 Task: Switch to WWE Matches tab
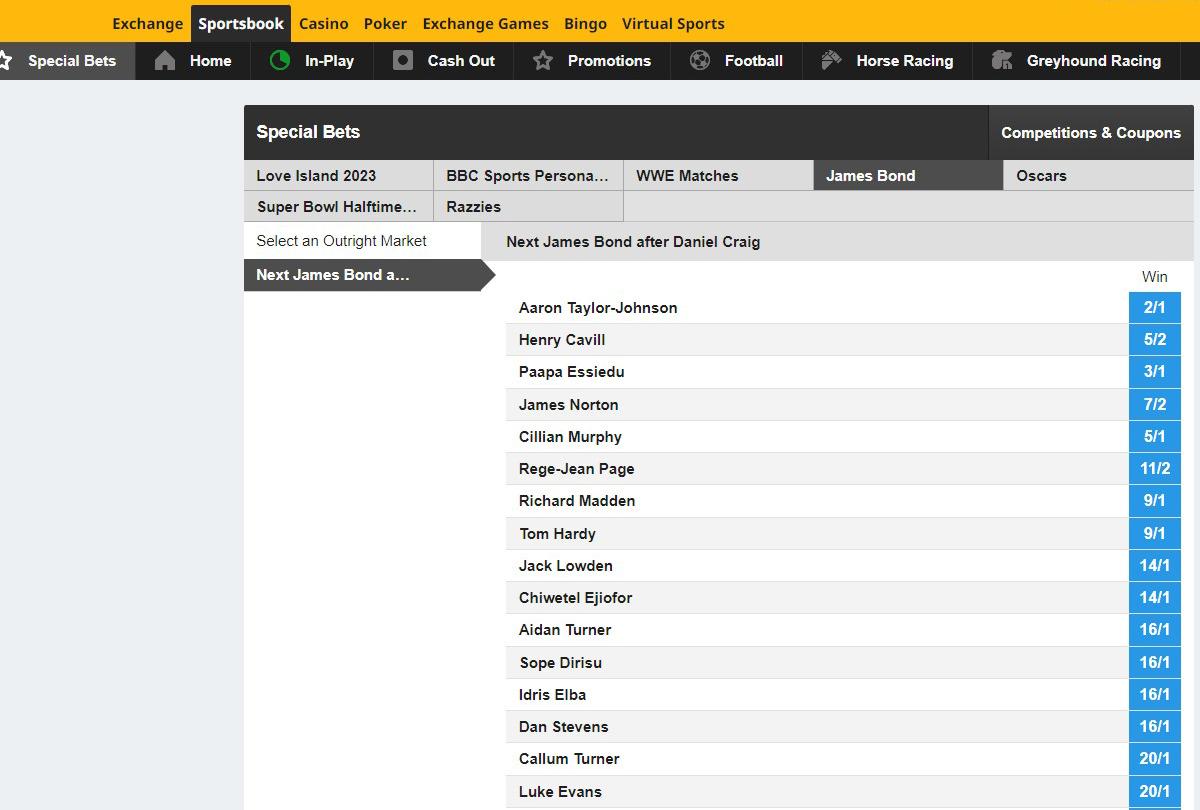coord(718,175)
